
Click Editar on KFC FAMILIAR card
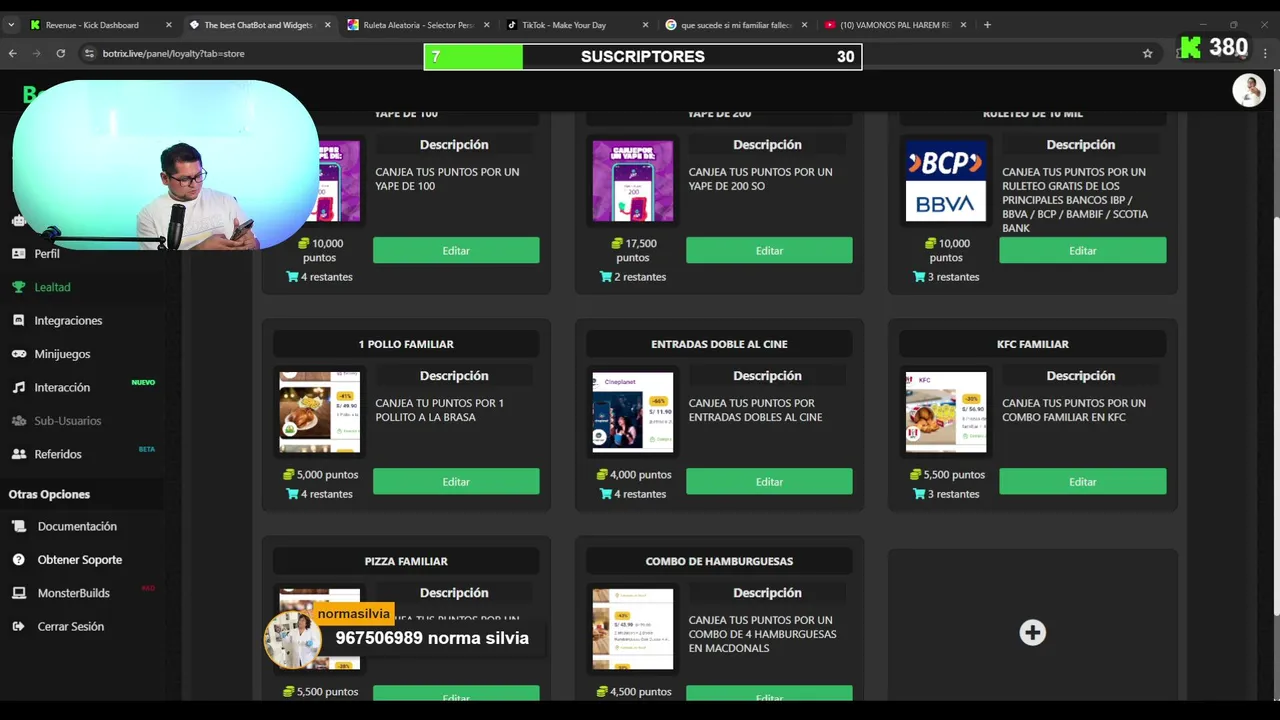pyautogui.click(x=1083, y=482)
